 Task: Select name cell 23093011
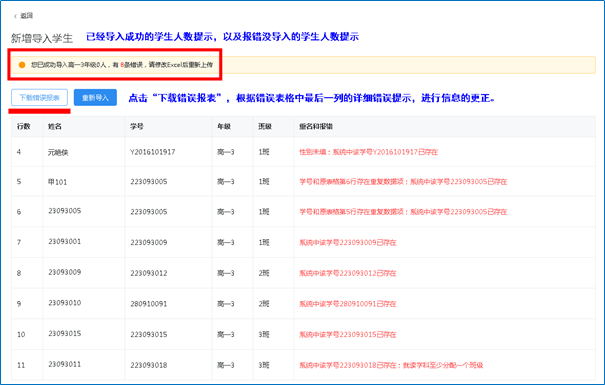[x=64, y=364]
